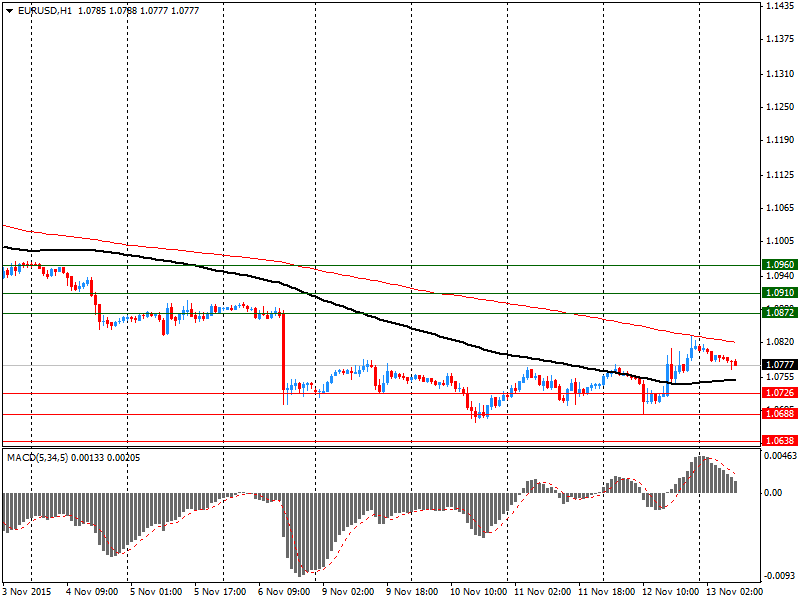Click the 5 Nov 17:00 time label
This screenshot has height=600, width=800.
(220, 591)
